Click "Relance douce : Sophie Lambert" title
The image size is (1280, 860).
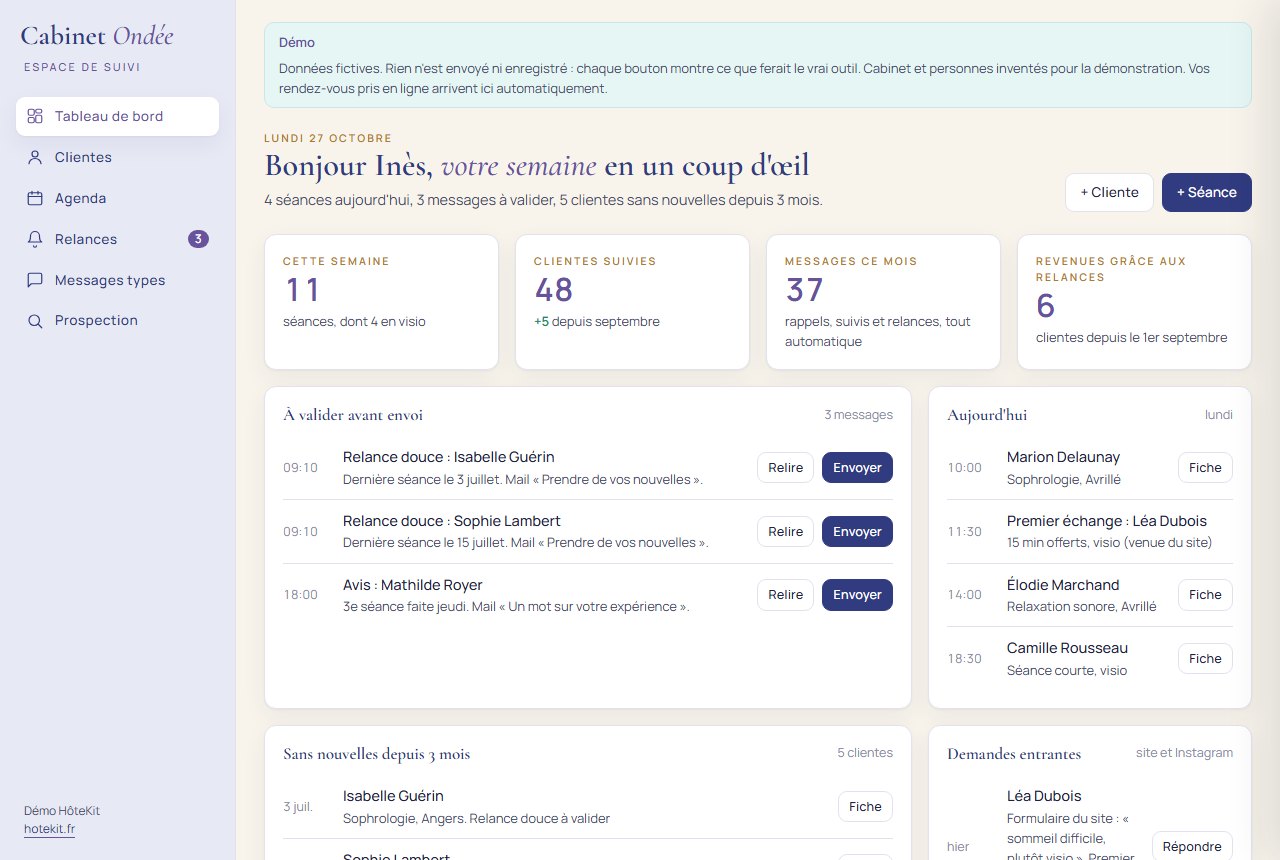pyautogui.click(x=451, y=521)
